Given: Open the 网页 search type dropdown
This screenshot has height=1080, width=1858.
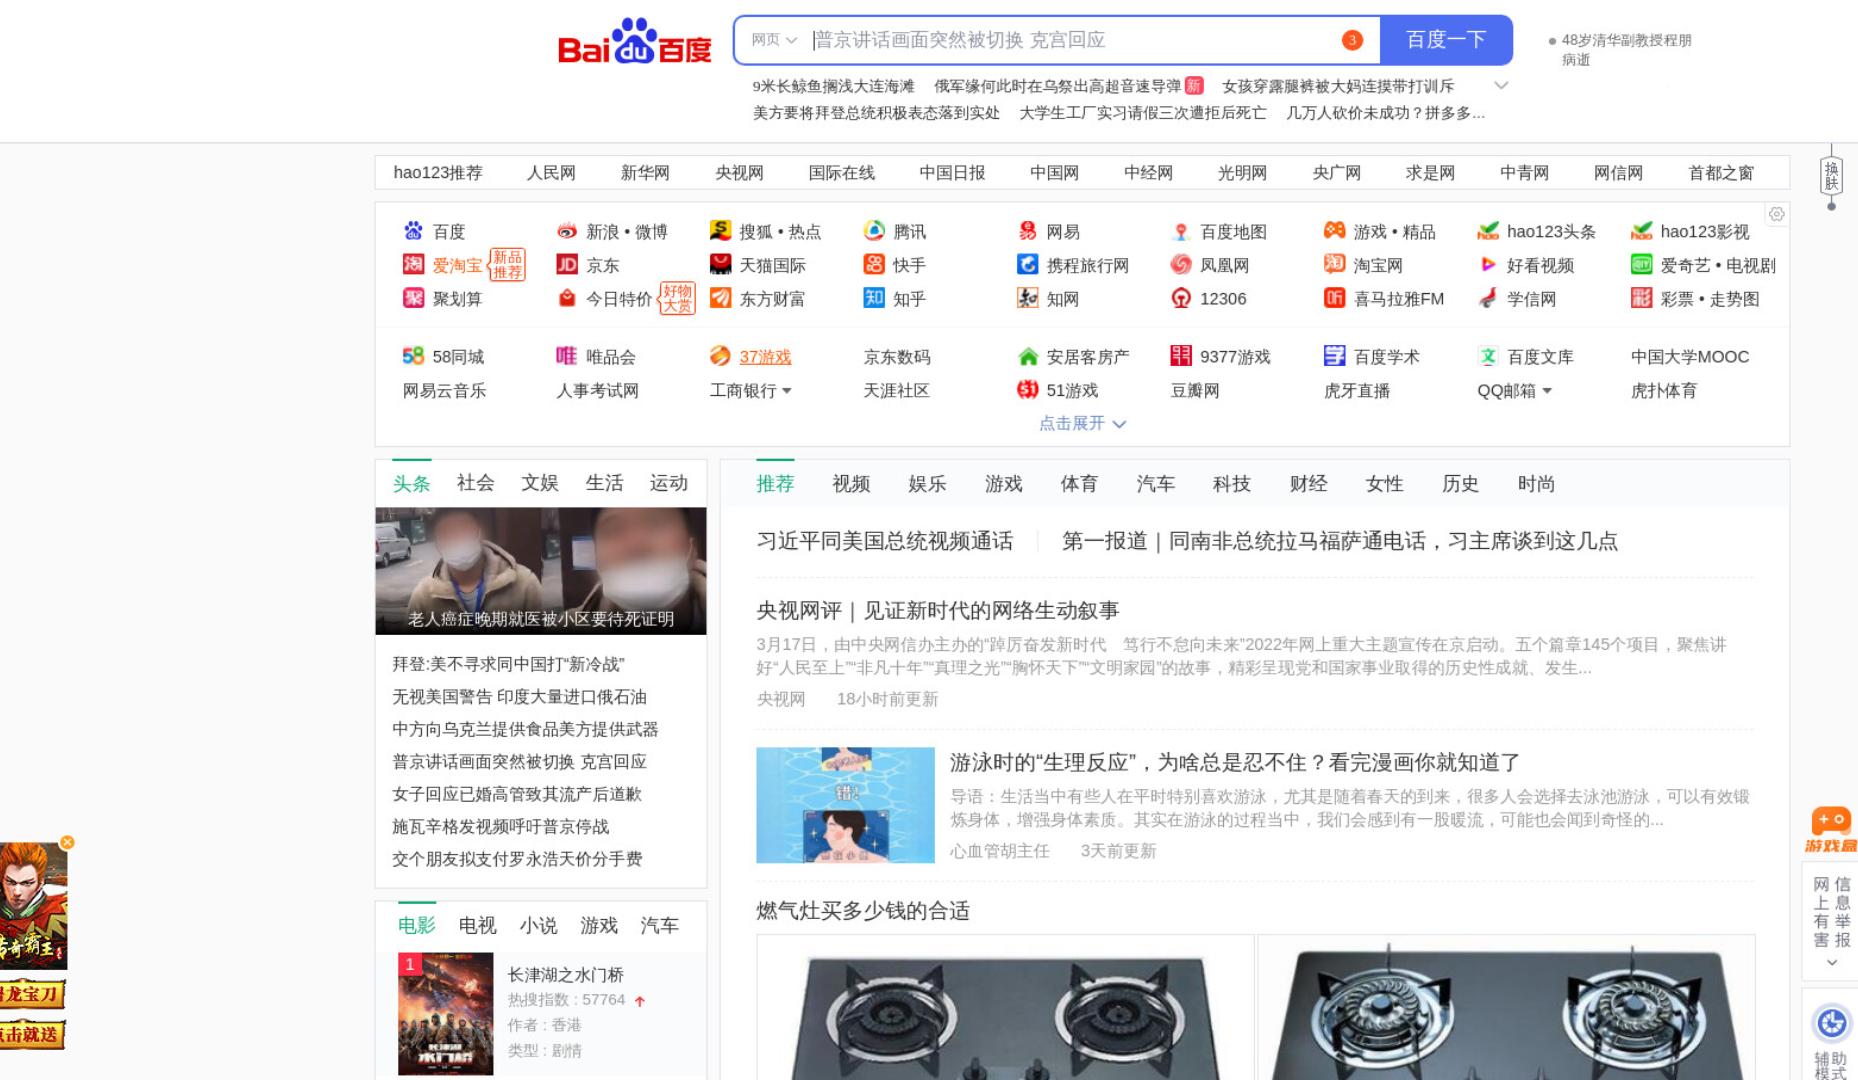Looking at the screenshot, I should click(x=774, y=40).
